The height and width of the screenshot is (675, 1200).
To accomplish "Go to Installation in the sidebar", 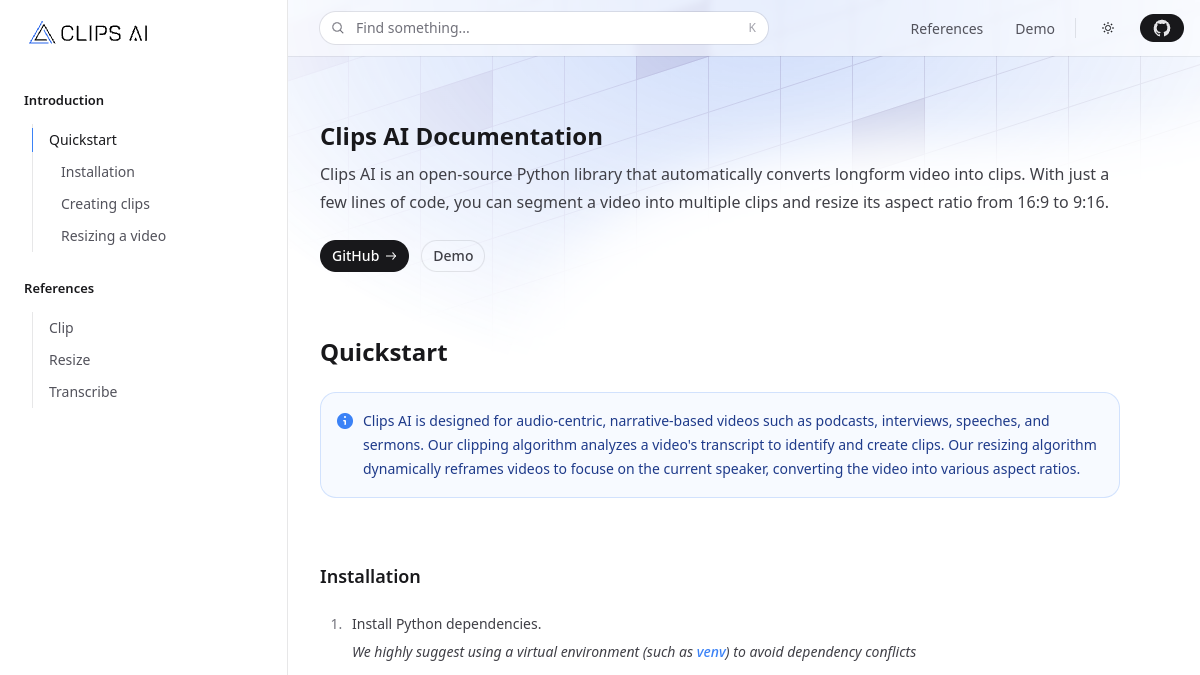I will coord(98,172).
